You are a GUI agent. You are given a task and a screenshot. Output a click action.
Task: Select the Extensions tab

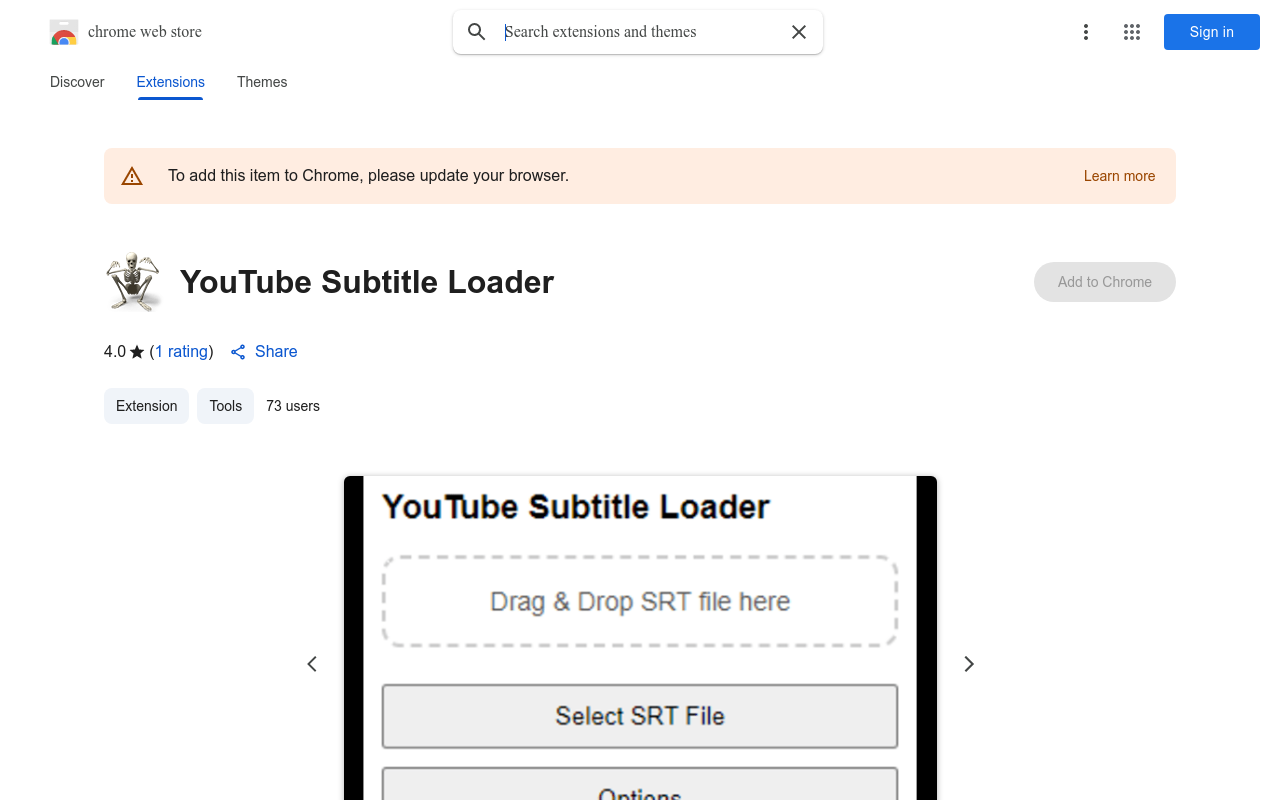[171, 82]
